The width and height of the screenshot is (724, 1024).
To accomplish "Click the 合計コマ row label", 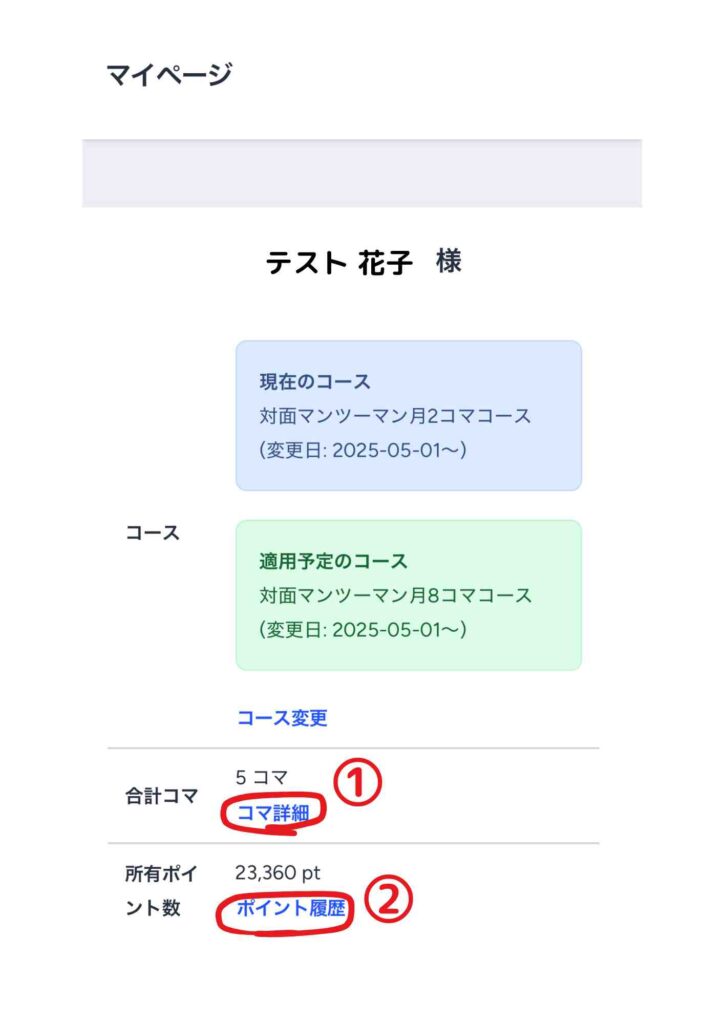I will 161,795.
